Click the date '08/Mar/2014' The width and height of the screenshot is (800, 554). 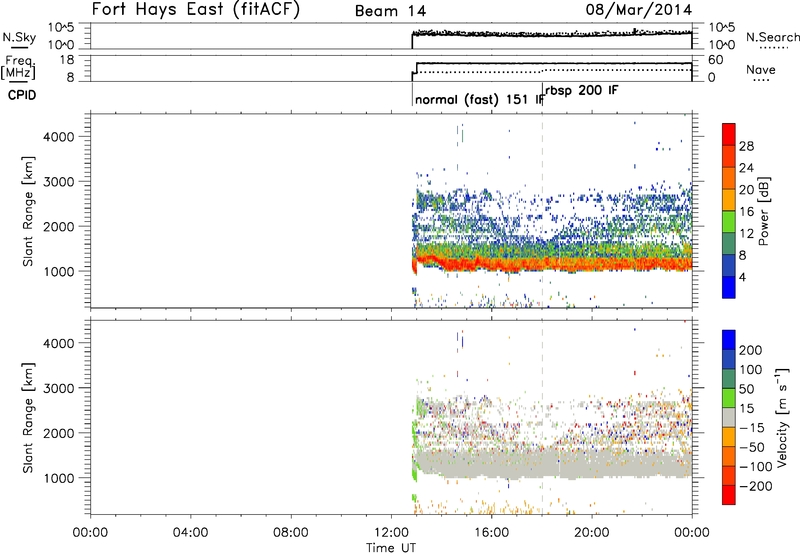[x=639, y=10]
